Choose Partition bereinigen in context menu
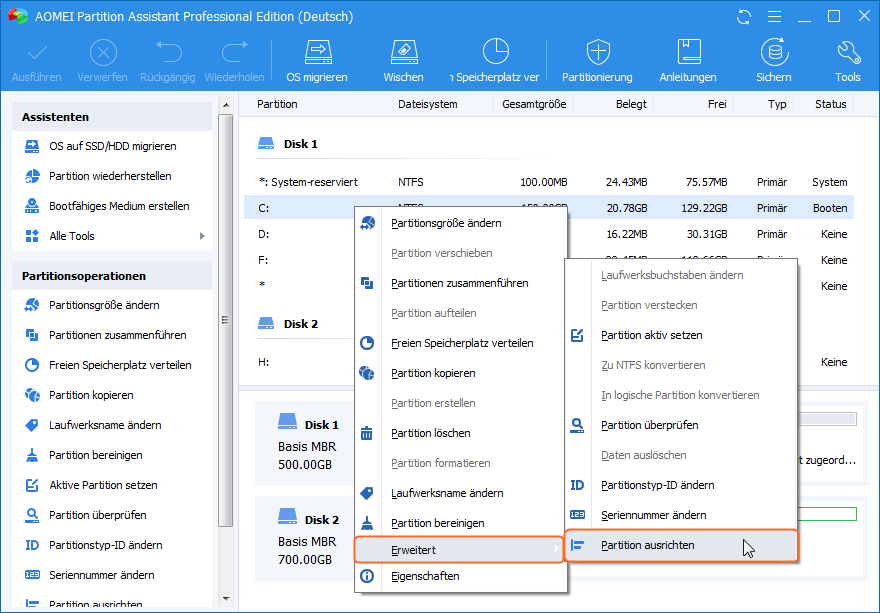This screenshot has height=613, width=880. pyautogui.click(x=461, y=523)
